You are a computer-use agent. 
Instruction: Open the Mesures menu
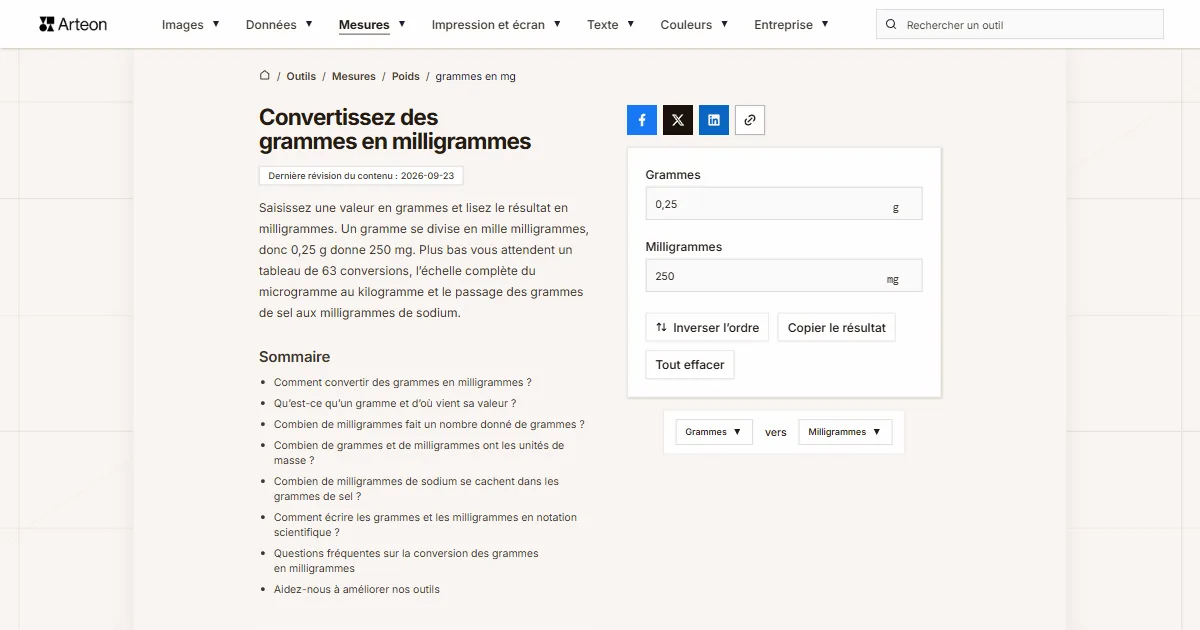[372, 25]
